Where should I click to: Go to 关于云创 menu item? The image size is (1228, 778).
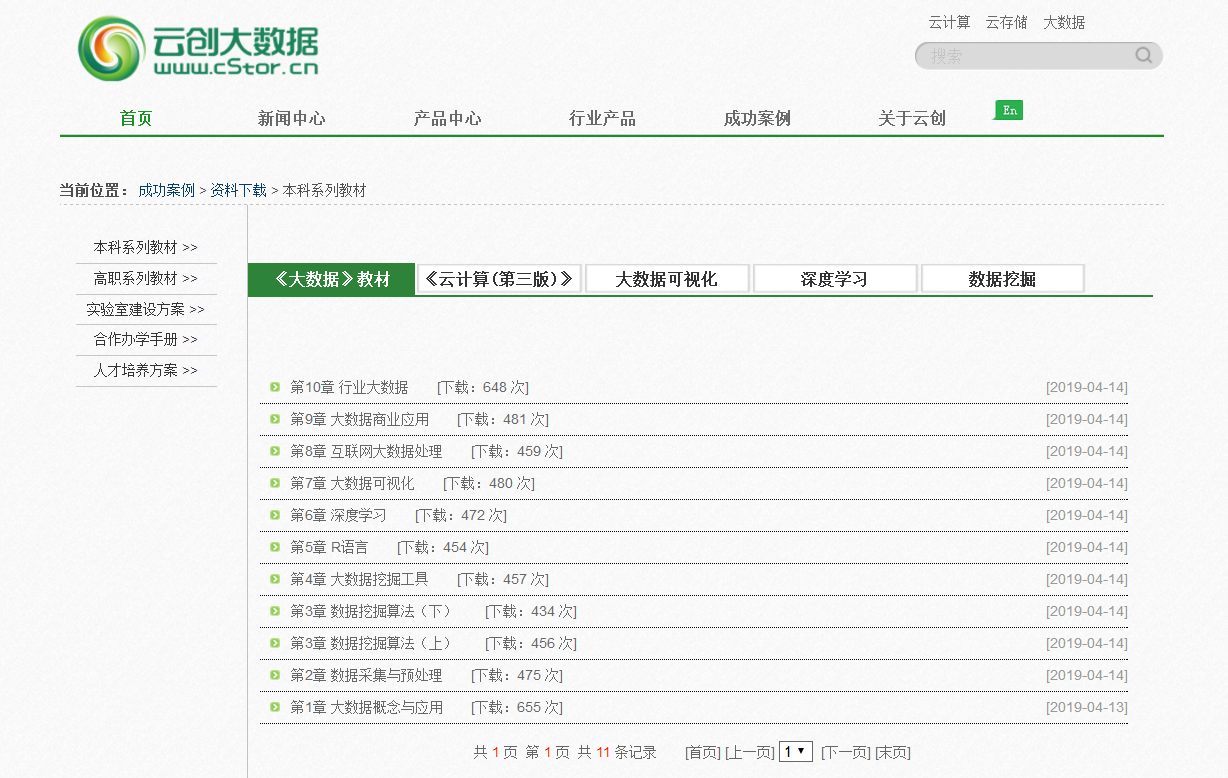coord(911,118)
